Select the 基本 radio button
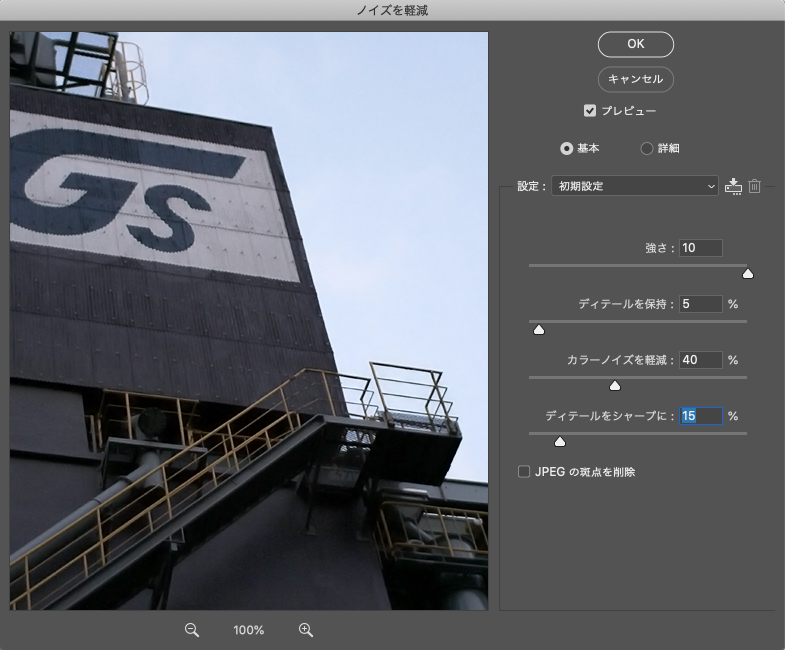This screenshot has width=785, height=650. click(x=567, y=148)
